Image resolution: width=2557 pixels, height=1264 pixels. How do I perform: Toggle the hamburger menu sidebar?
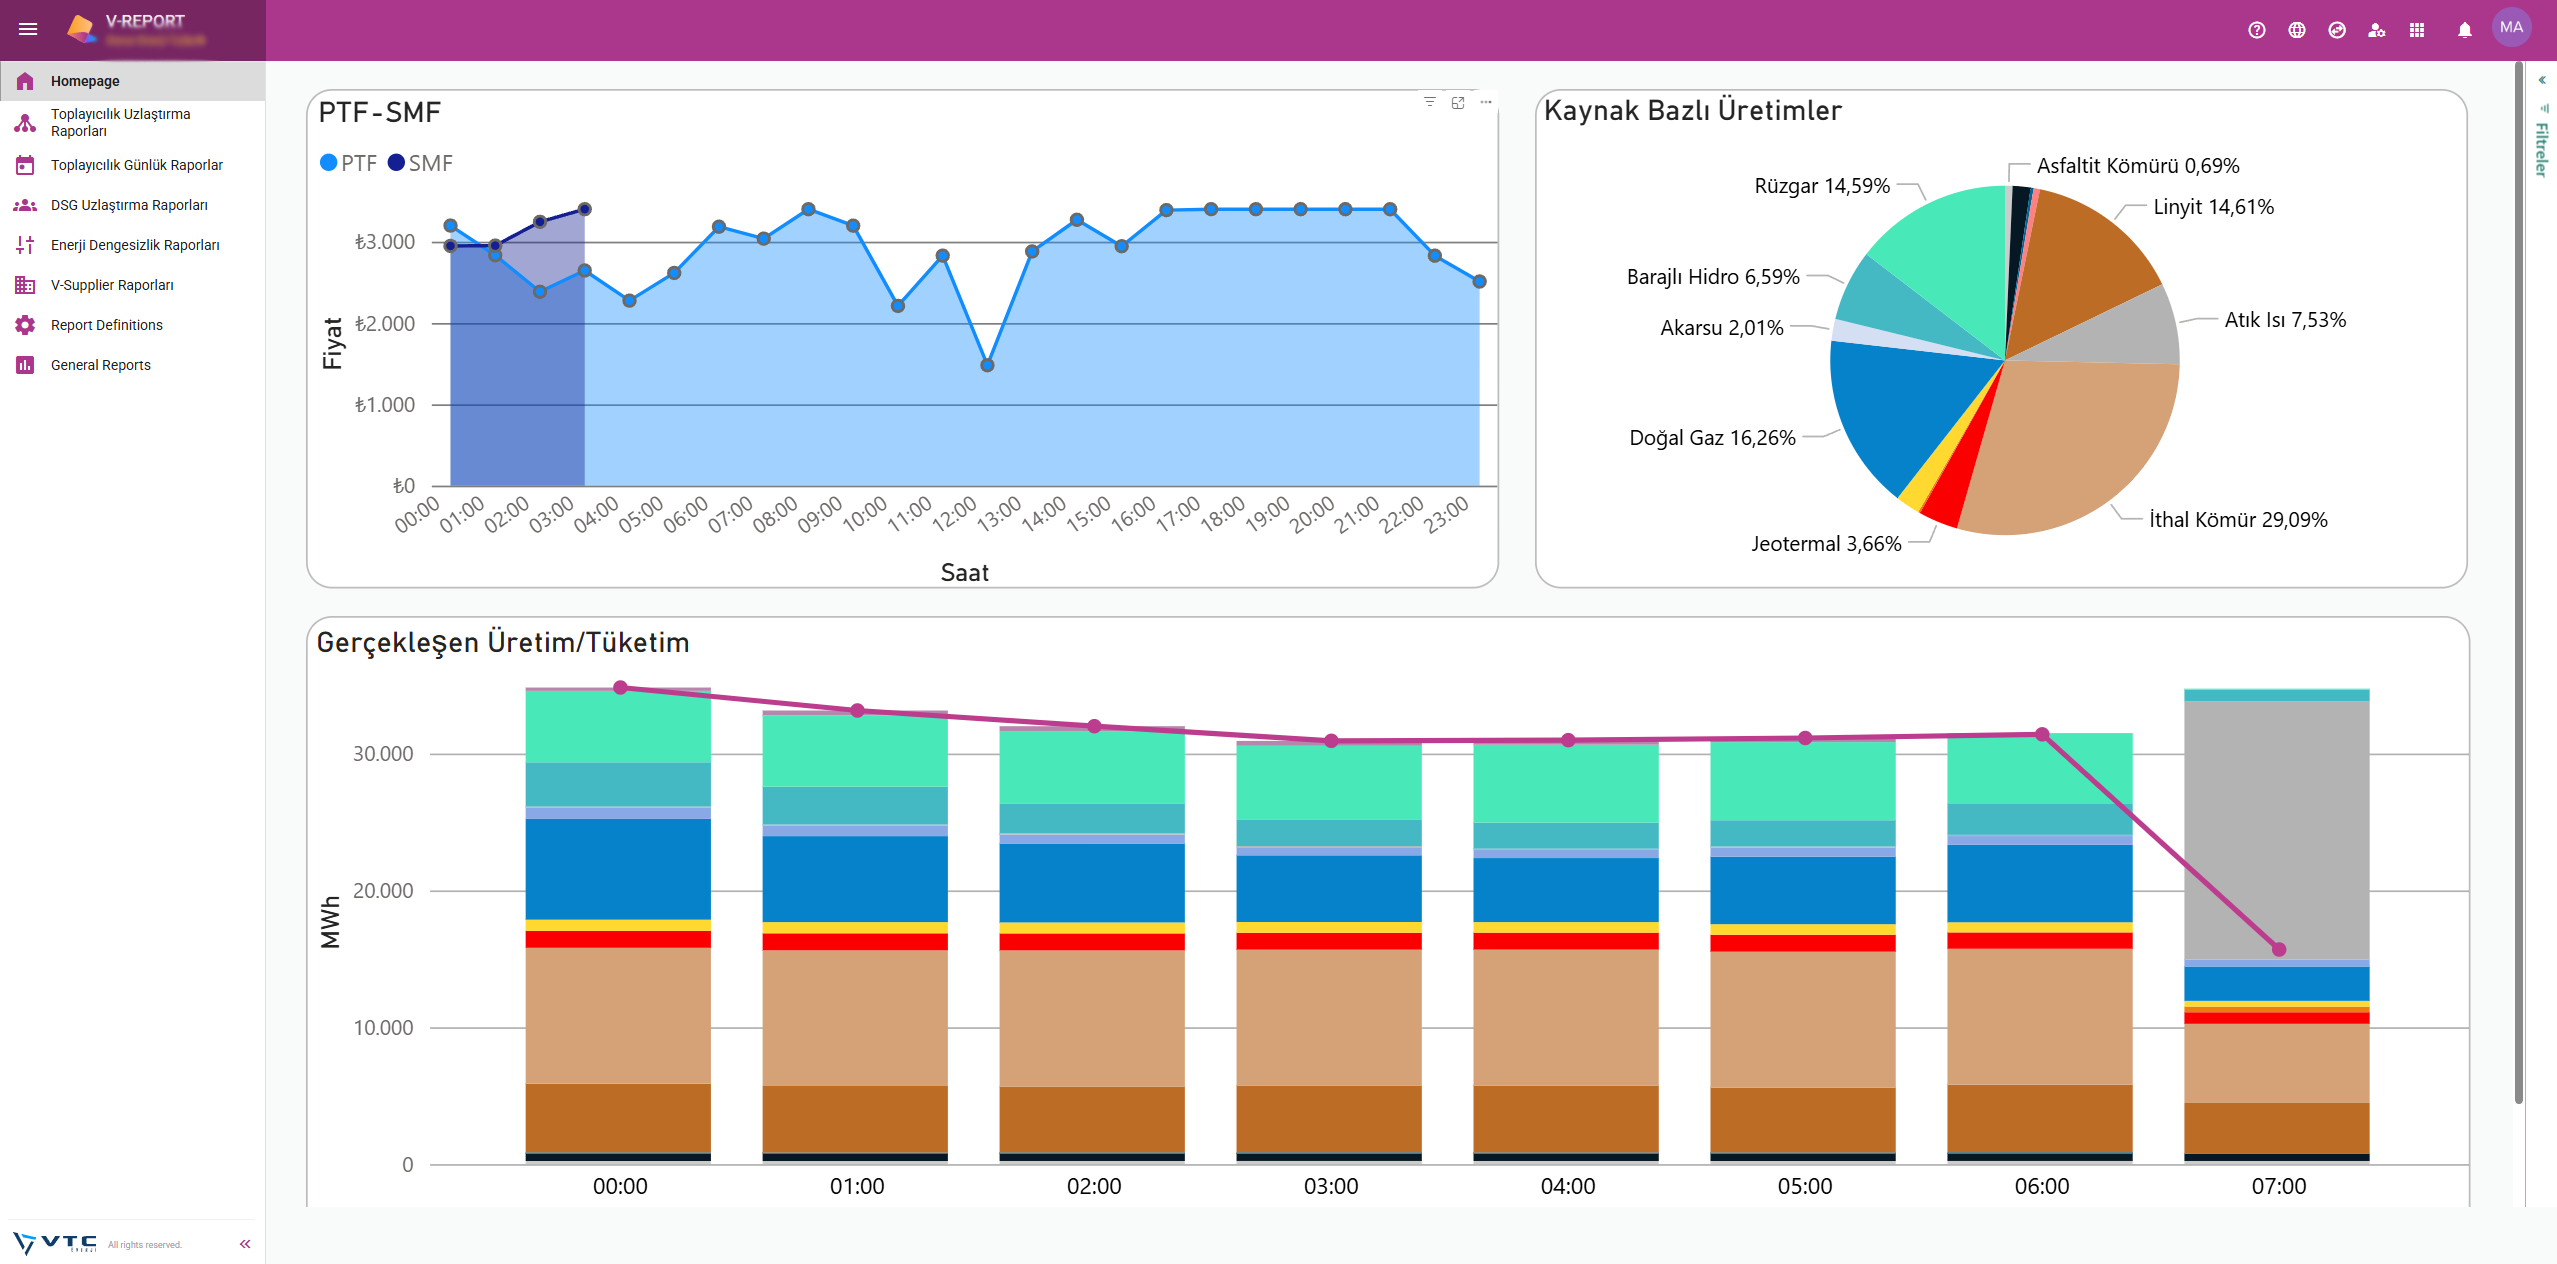[28, 29]
